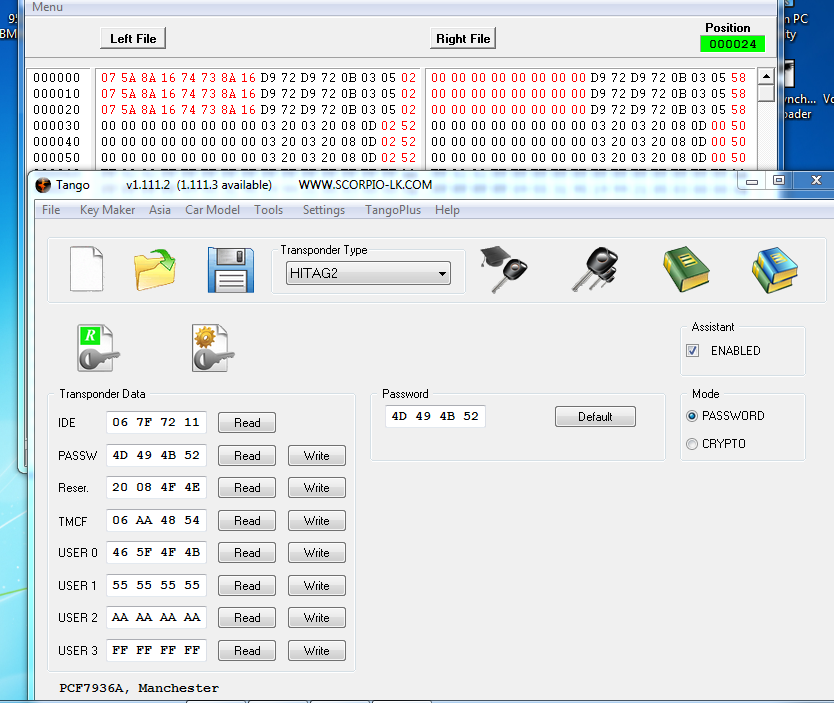Open the File menu in Tango
Screen dimensions: 834x703
(x=51, y=210)
